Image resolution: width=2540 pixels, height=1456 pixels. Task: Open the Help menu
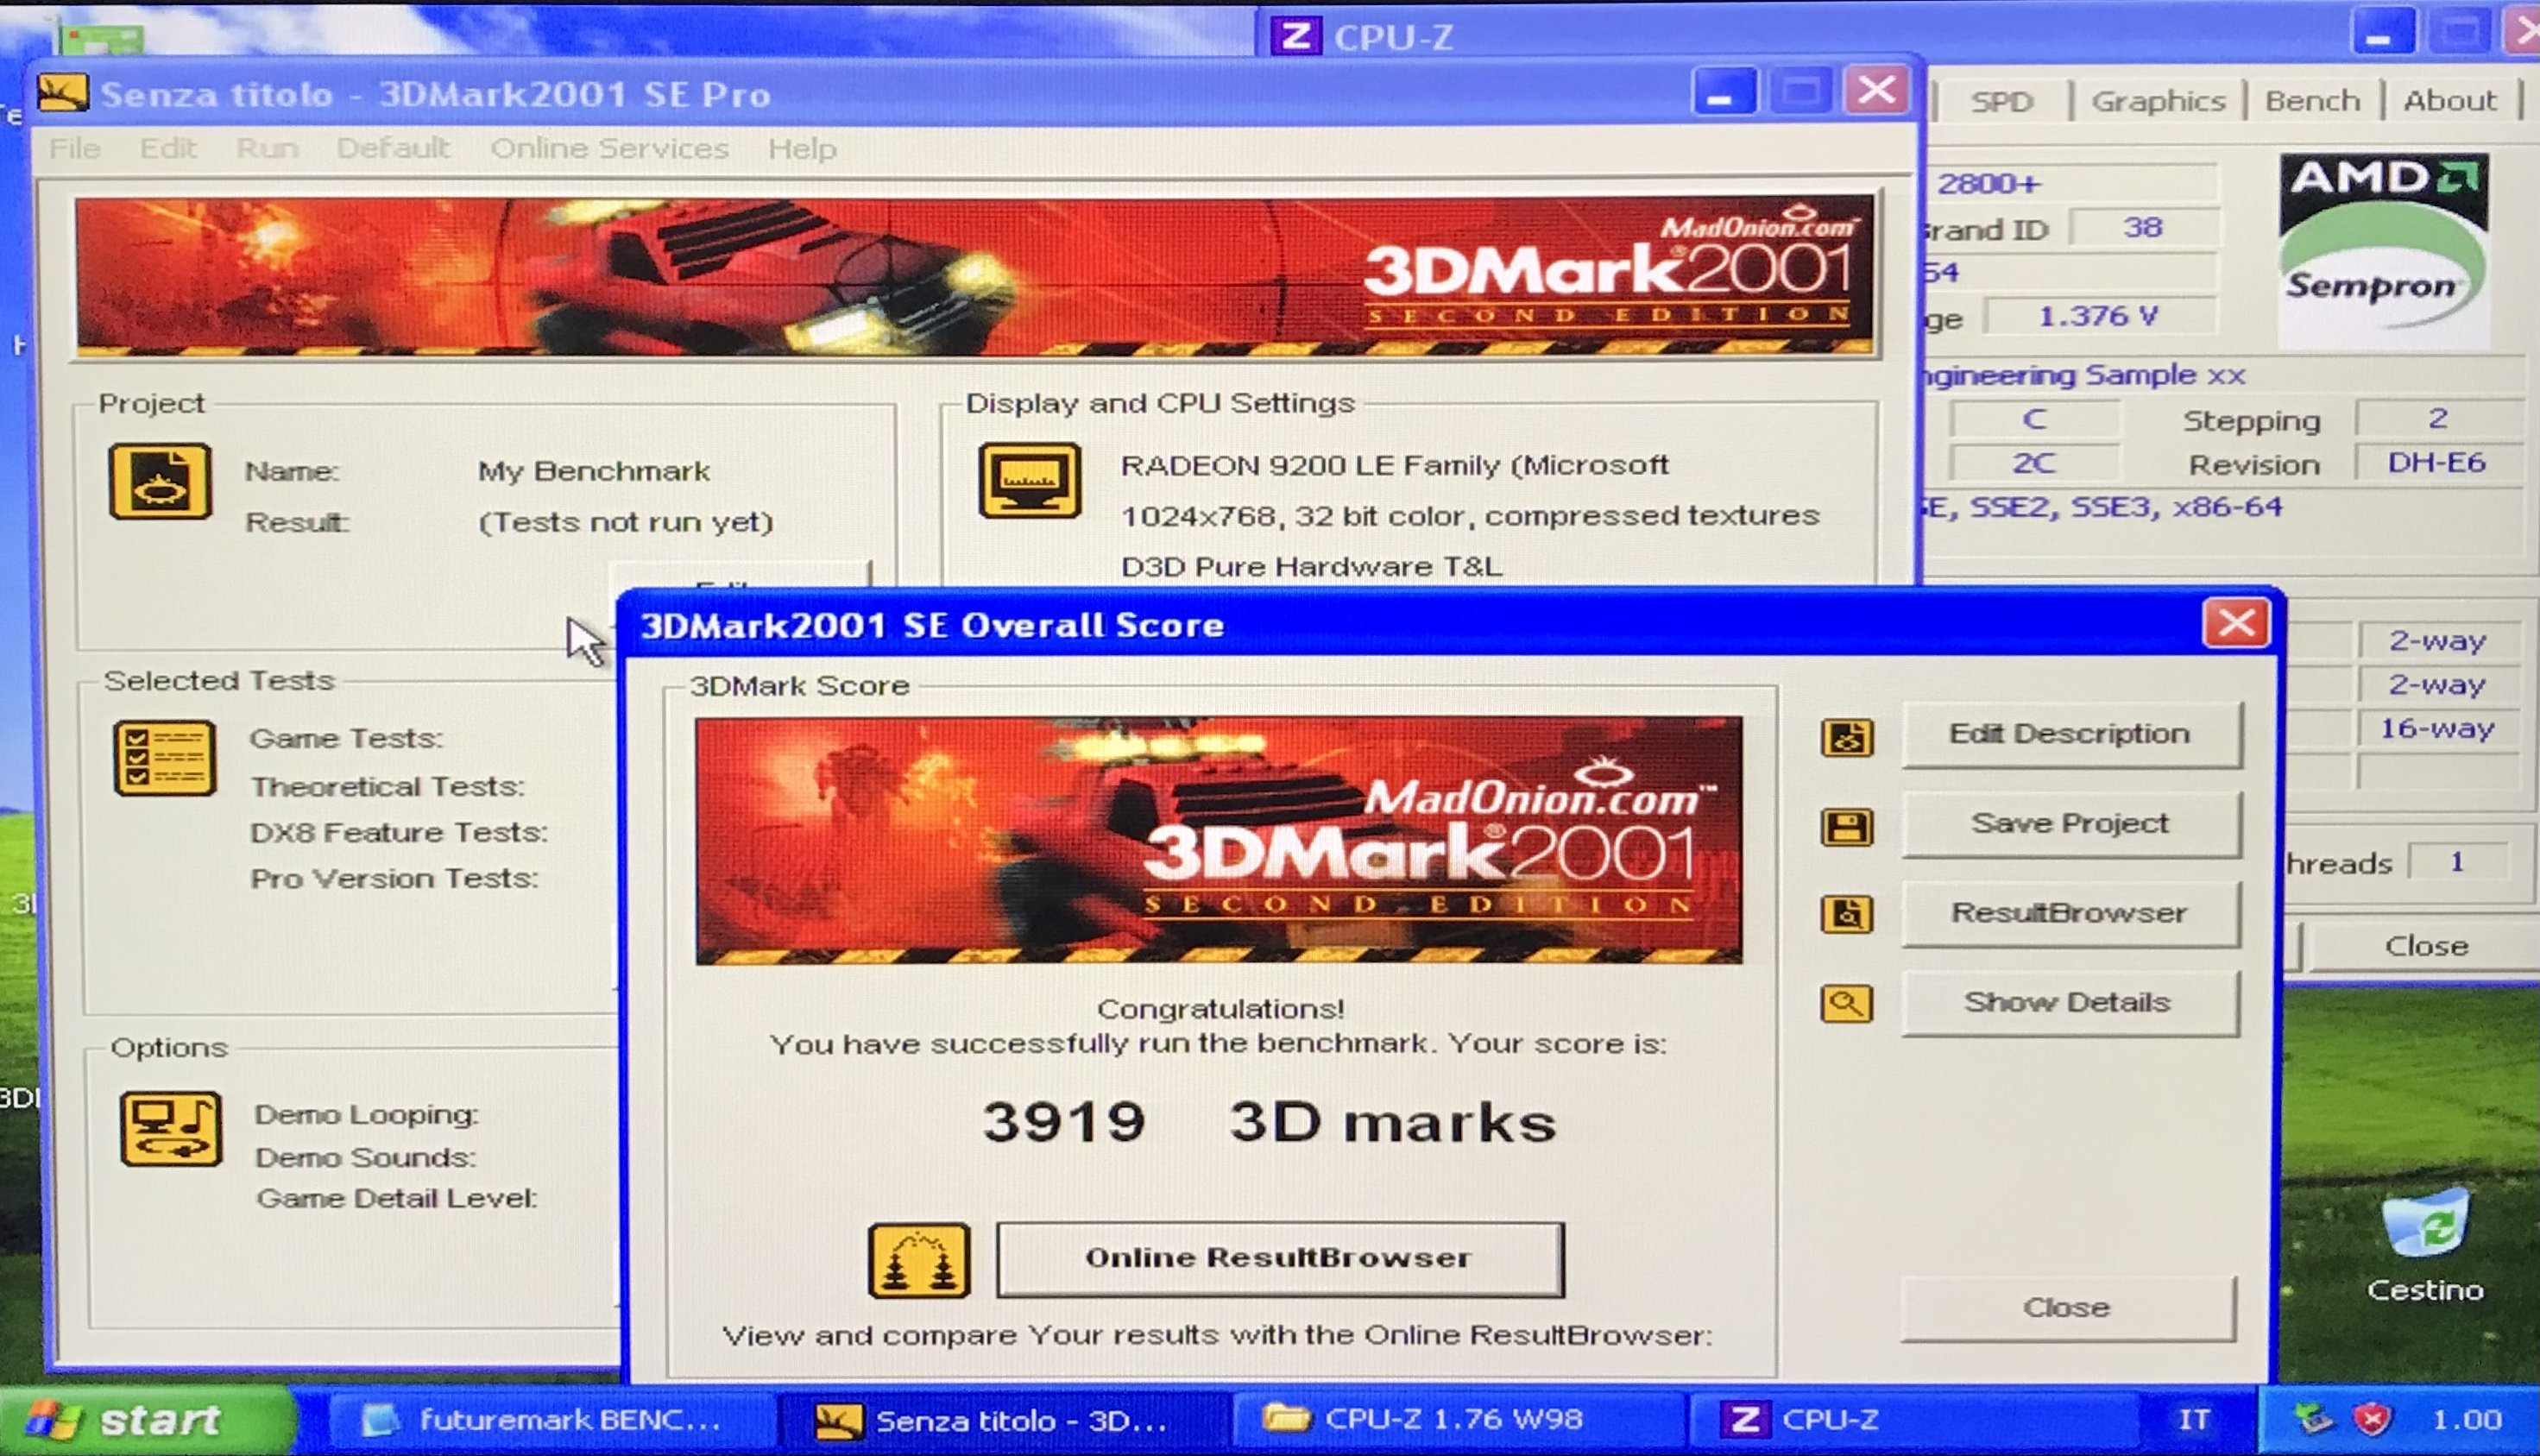click(801, 149)
